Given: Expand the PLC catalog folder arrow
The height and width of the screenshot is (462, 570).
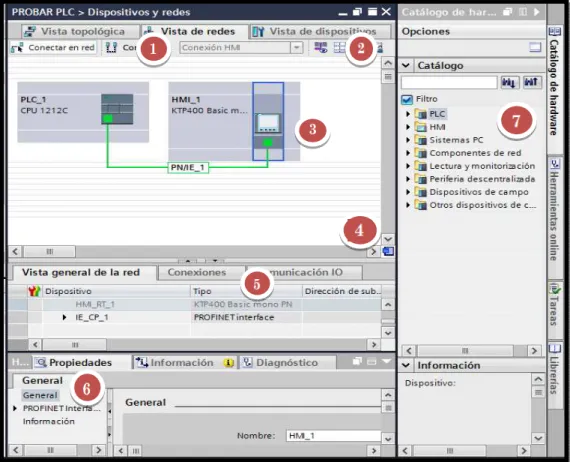Looking at the screenshot, I should pos(408,114).
